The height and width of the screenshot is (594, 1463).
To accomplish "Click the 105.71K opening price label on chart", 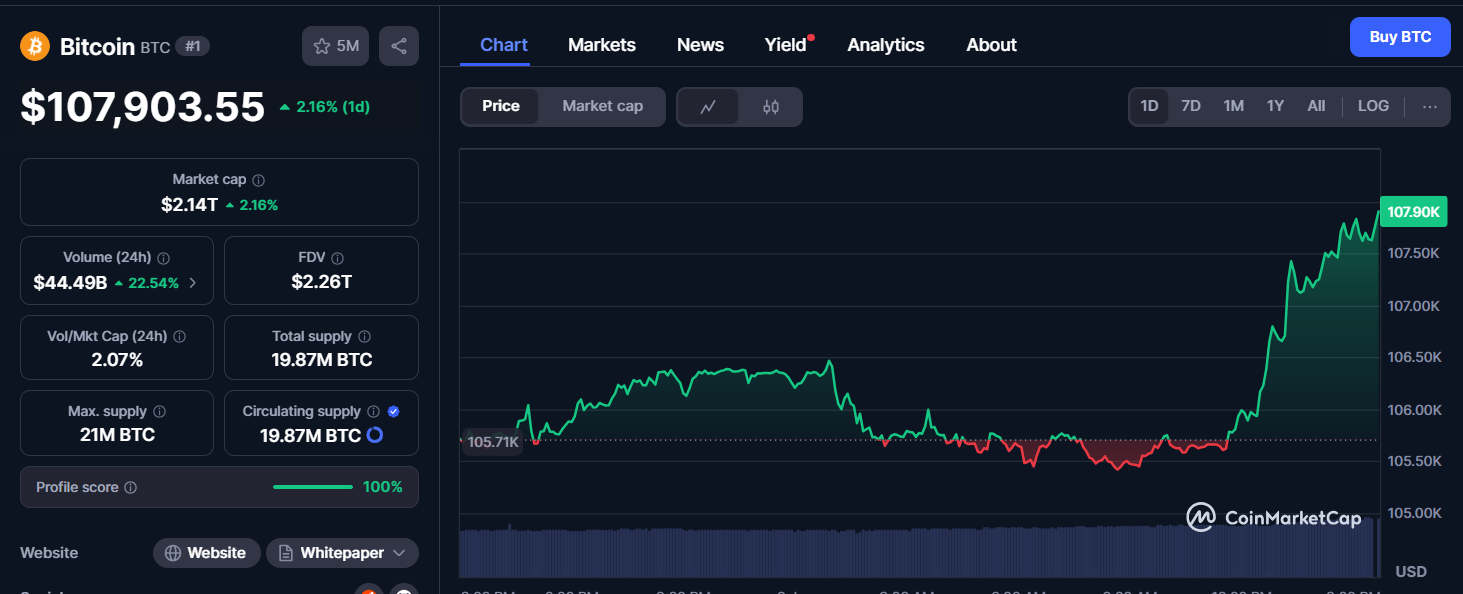I will click(493, 441).
